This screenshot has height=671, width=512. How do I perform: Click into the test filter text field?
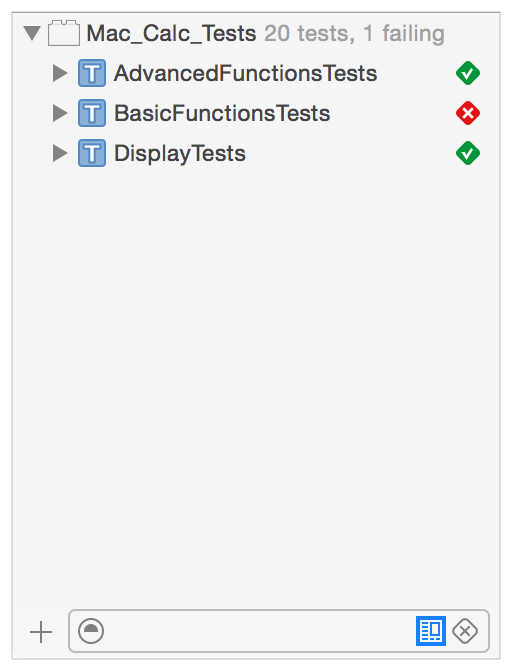pyautogui.click(x=259, y=631)
